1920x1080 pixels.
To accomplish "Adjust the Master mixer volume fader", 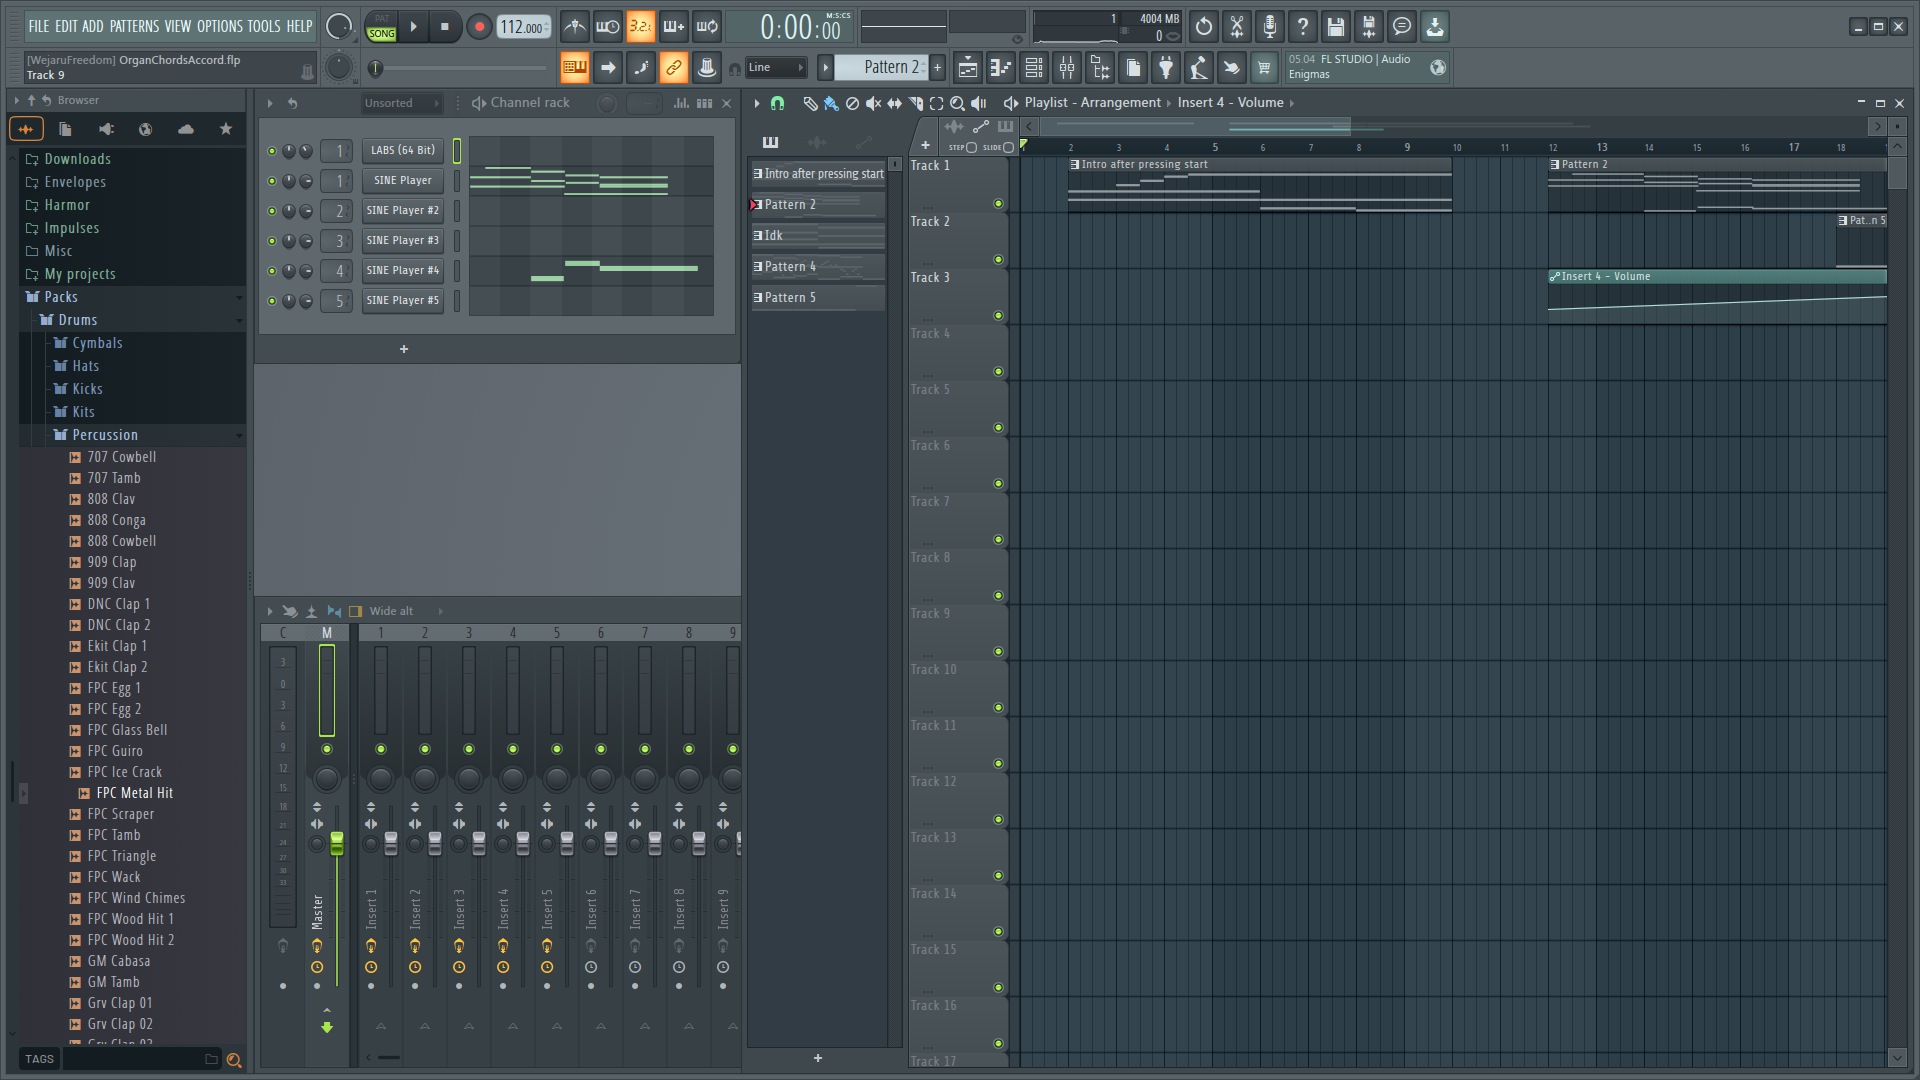I will click(x=337, y=843).
